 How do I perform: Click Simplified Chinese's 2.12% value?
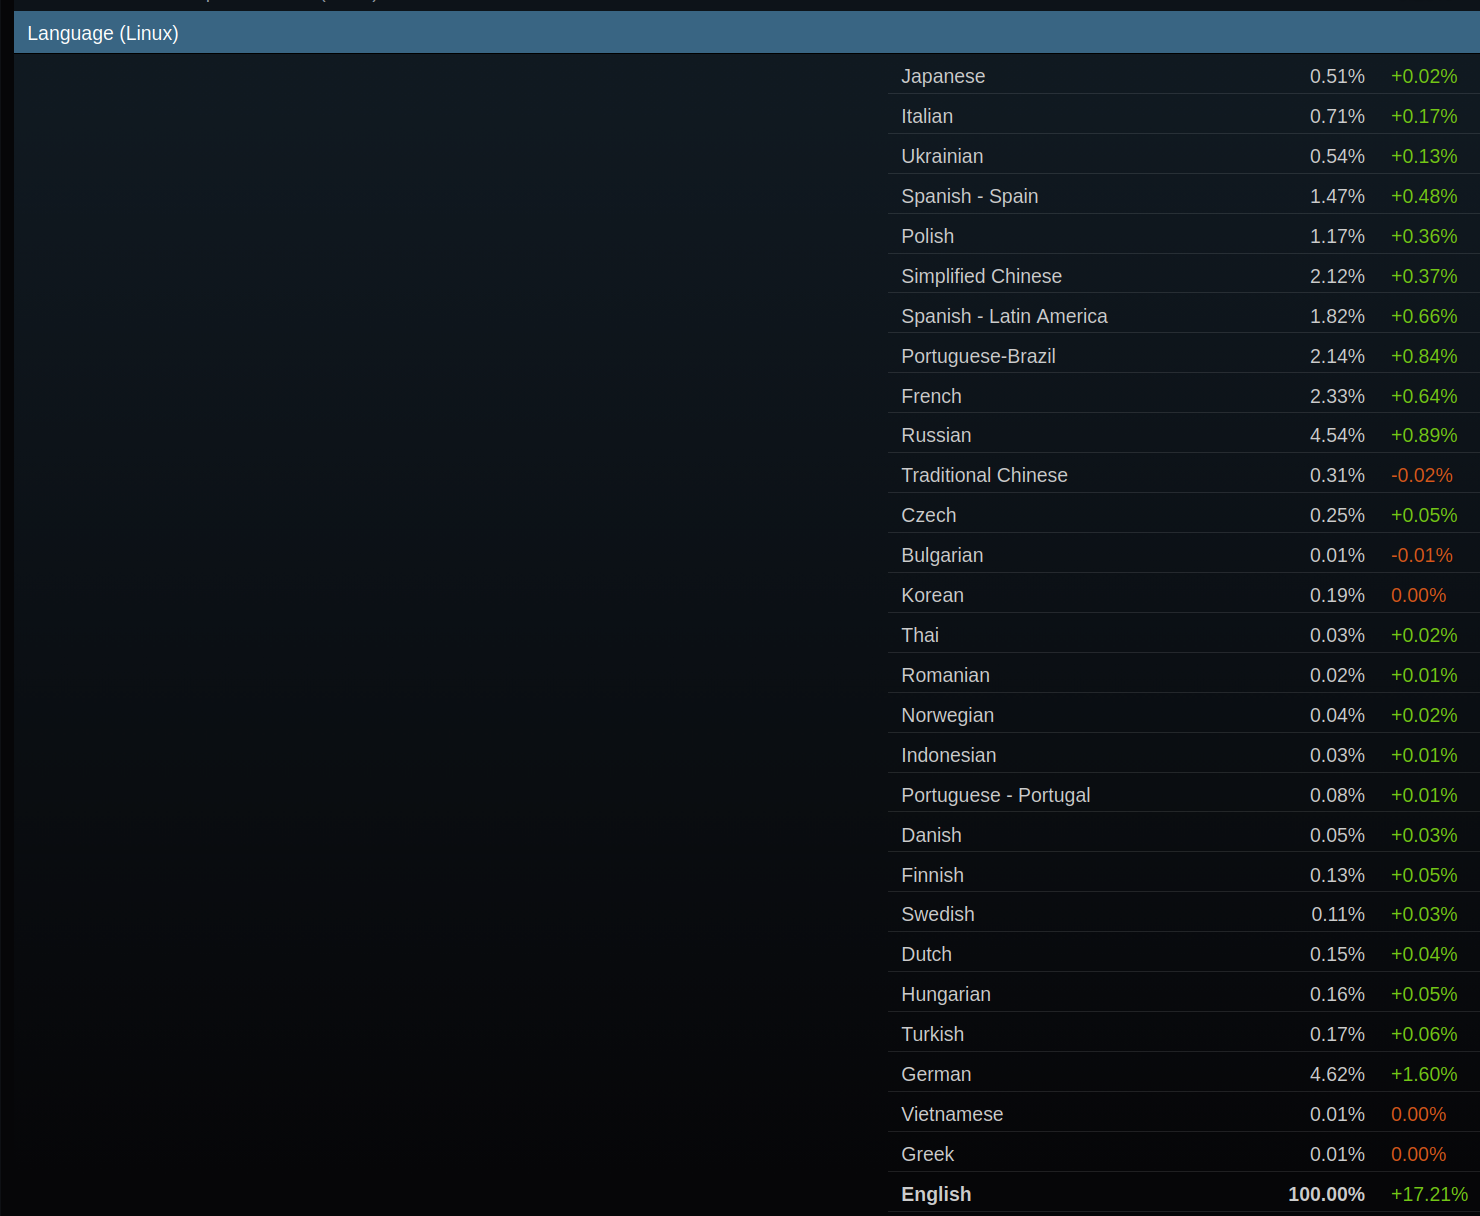(1337, 276)
